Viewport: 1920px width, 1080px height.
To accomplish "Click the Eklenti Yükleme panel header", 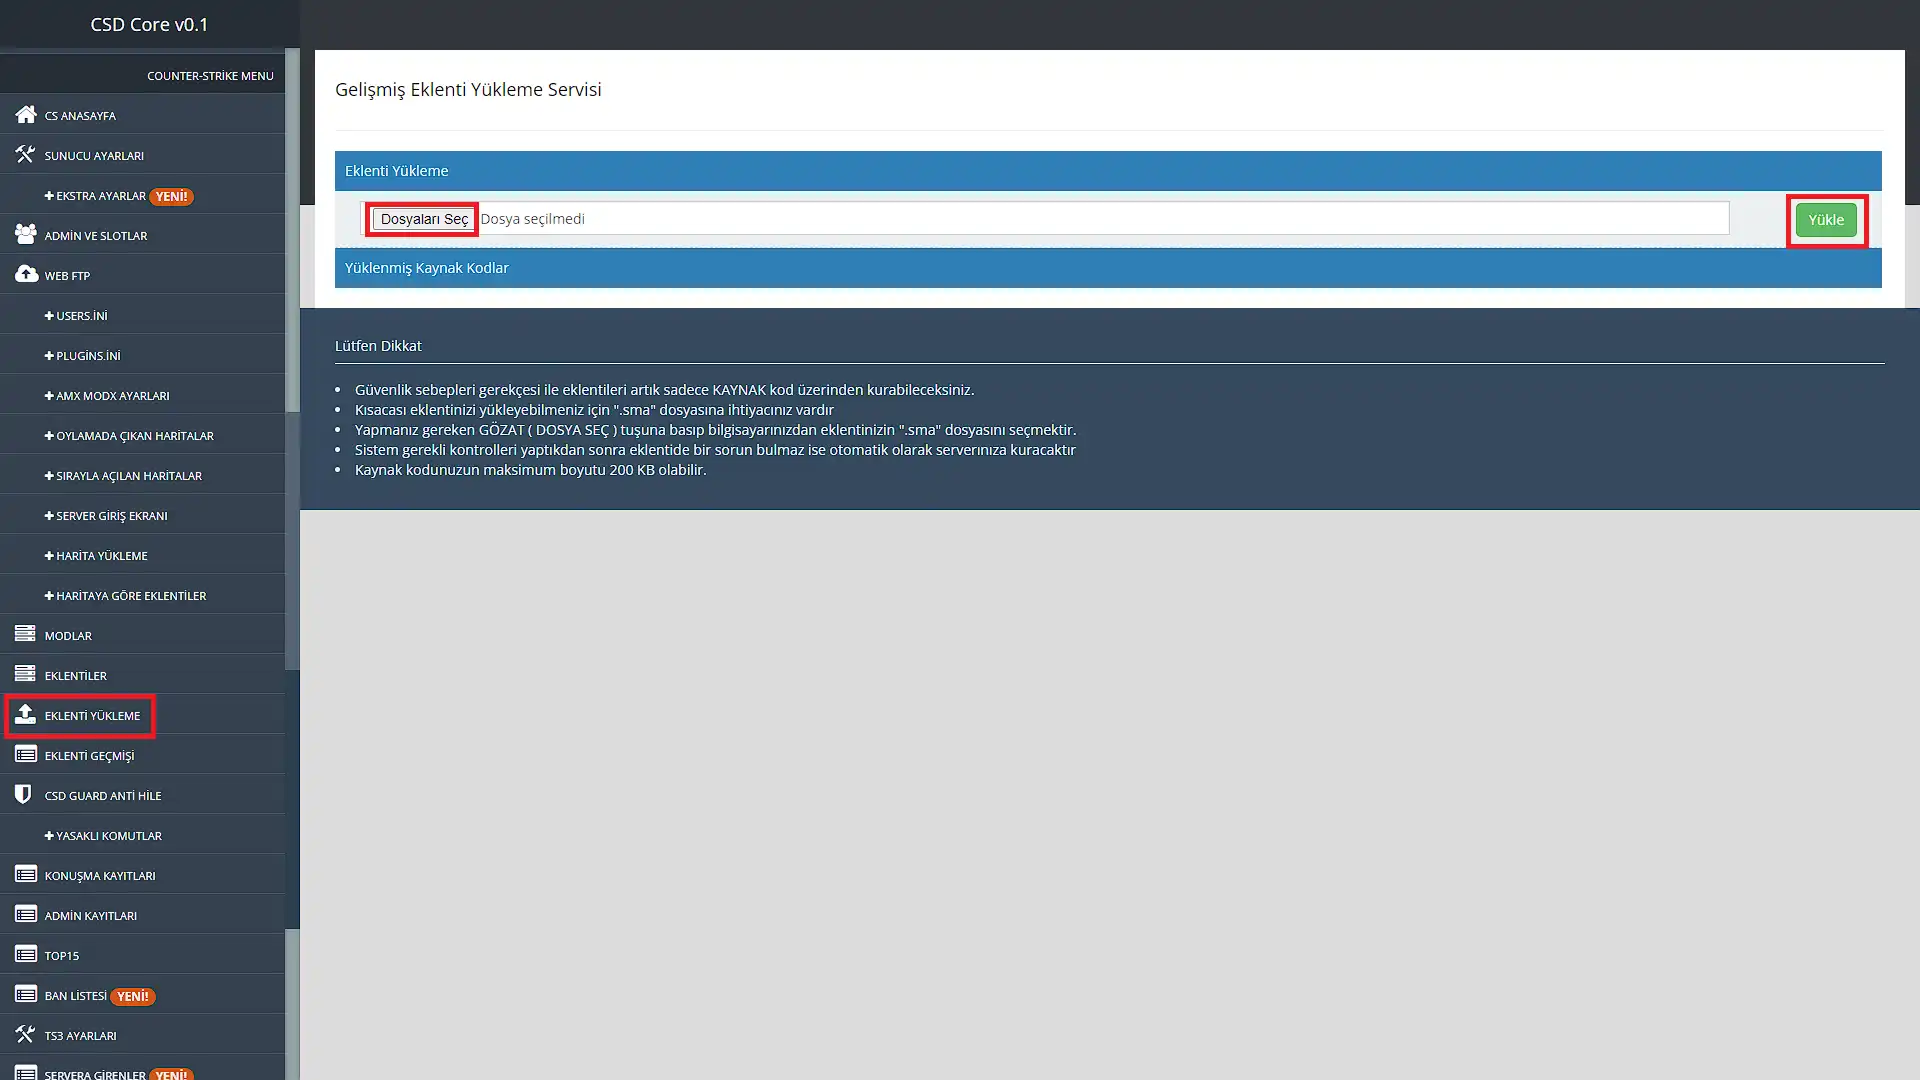I will 1108,171.
